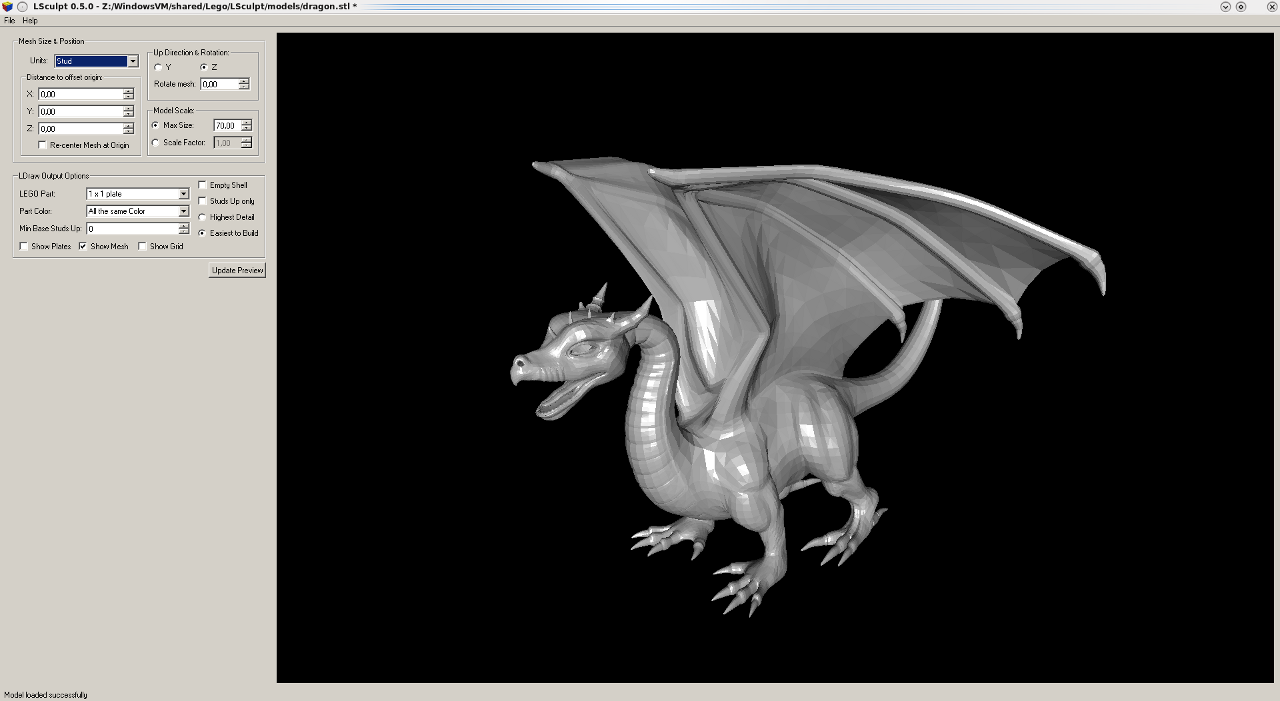Screen dimensions: 1280x701
Task: Click the X offset input field
Action: coord(80,94)
